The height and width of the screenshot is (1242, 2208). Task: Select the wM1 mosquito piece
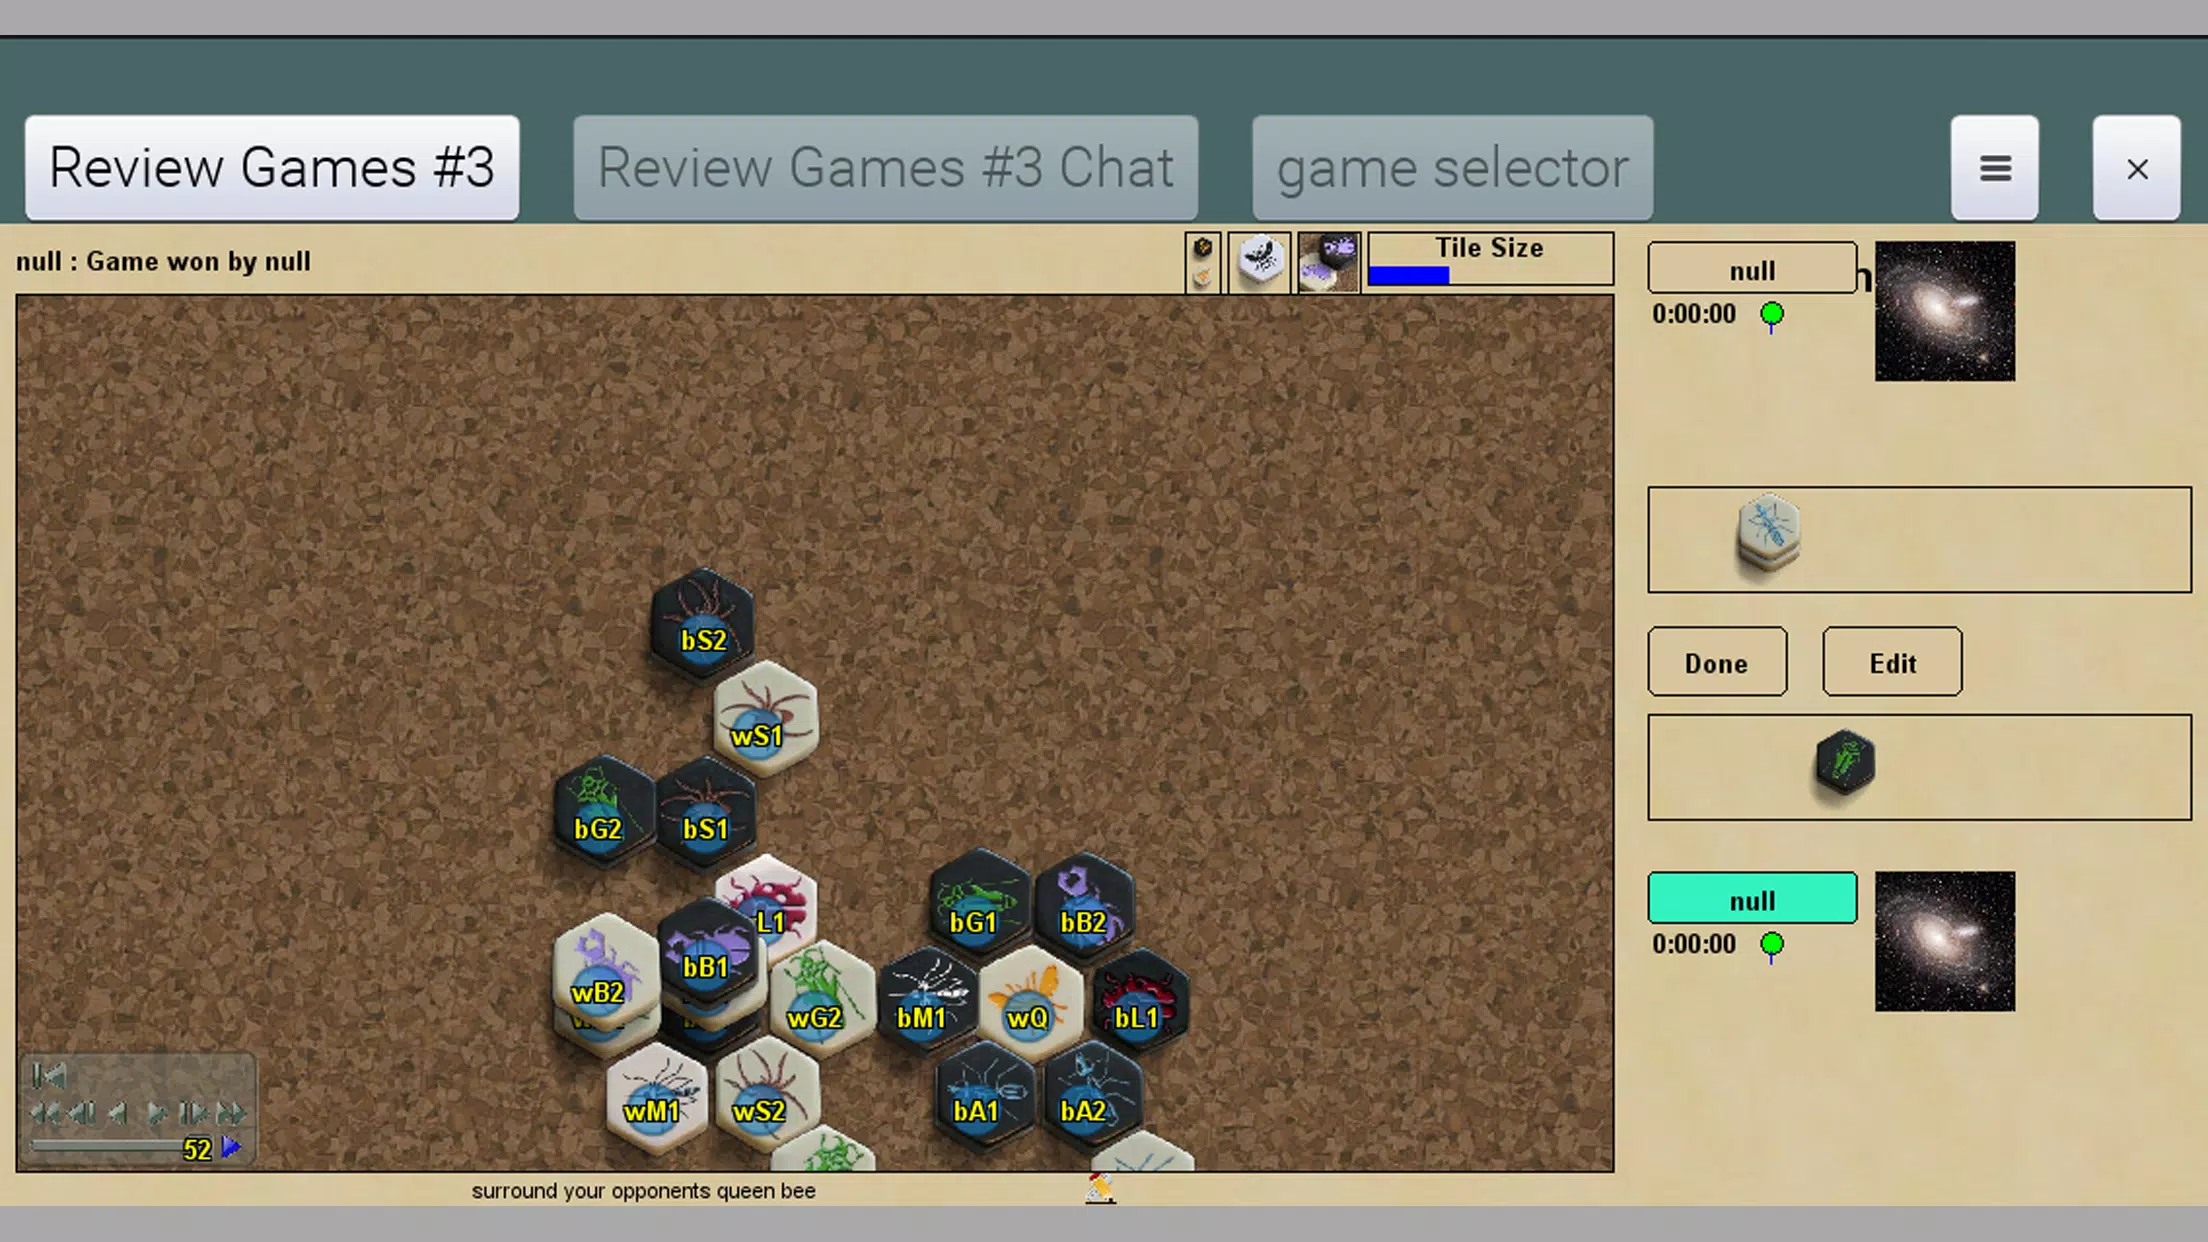click(x=652, y=1099)
